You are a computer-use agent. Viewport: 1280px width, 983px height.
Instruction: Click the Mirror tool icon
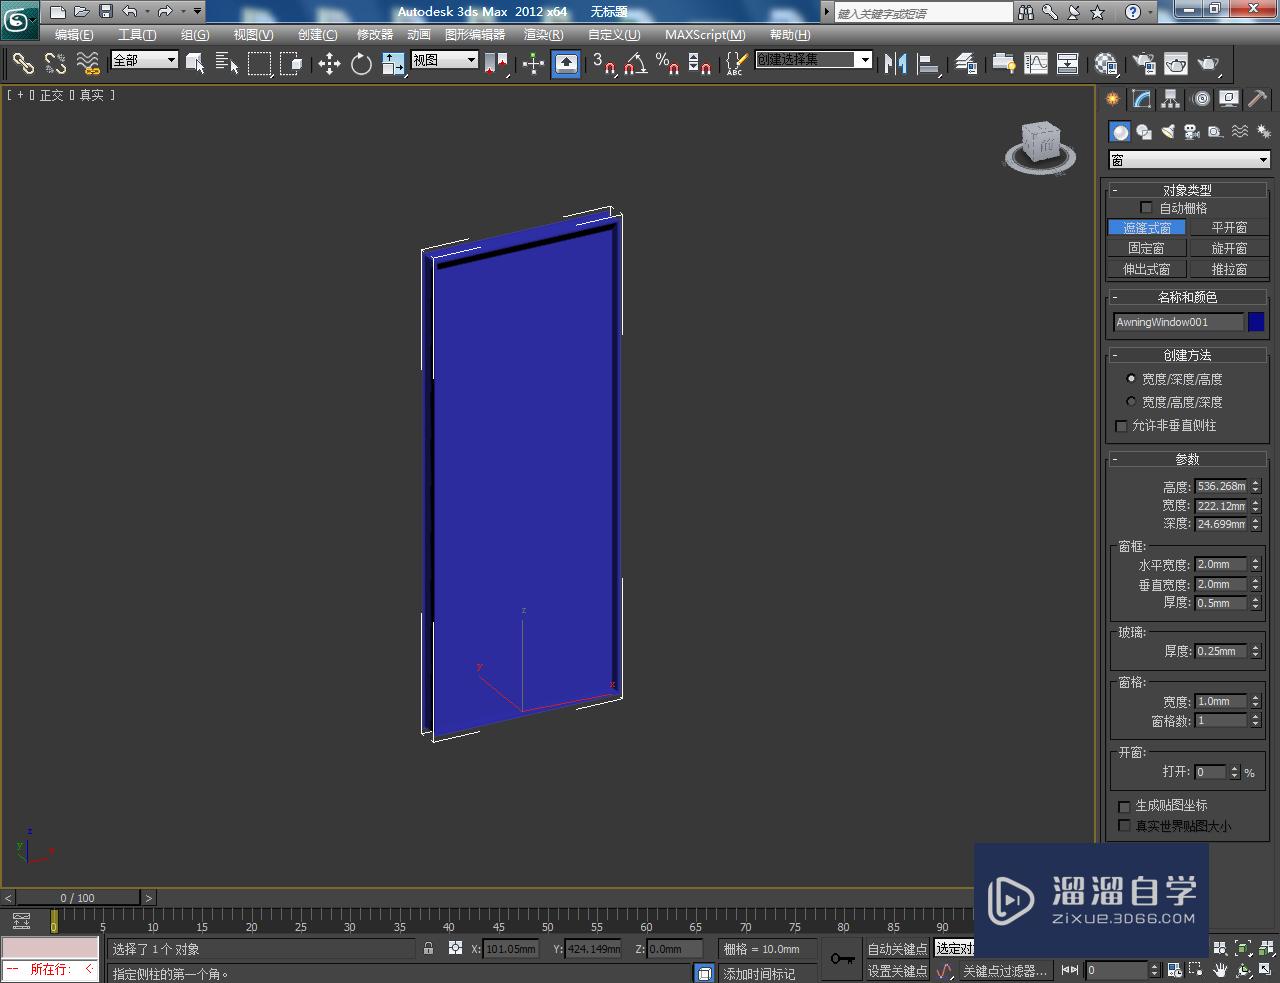point(895,64)
